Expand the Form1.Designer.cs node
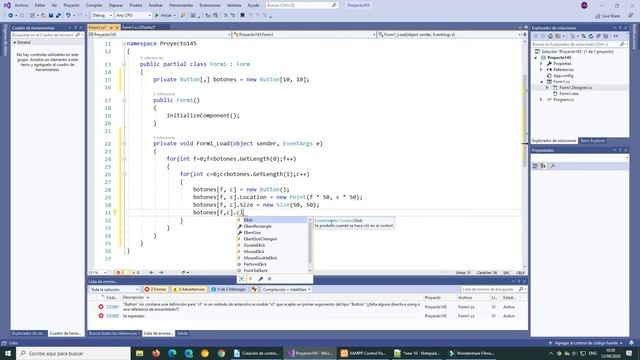This screenshot has height=360, width=640. tap(547, 88)
